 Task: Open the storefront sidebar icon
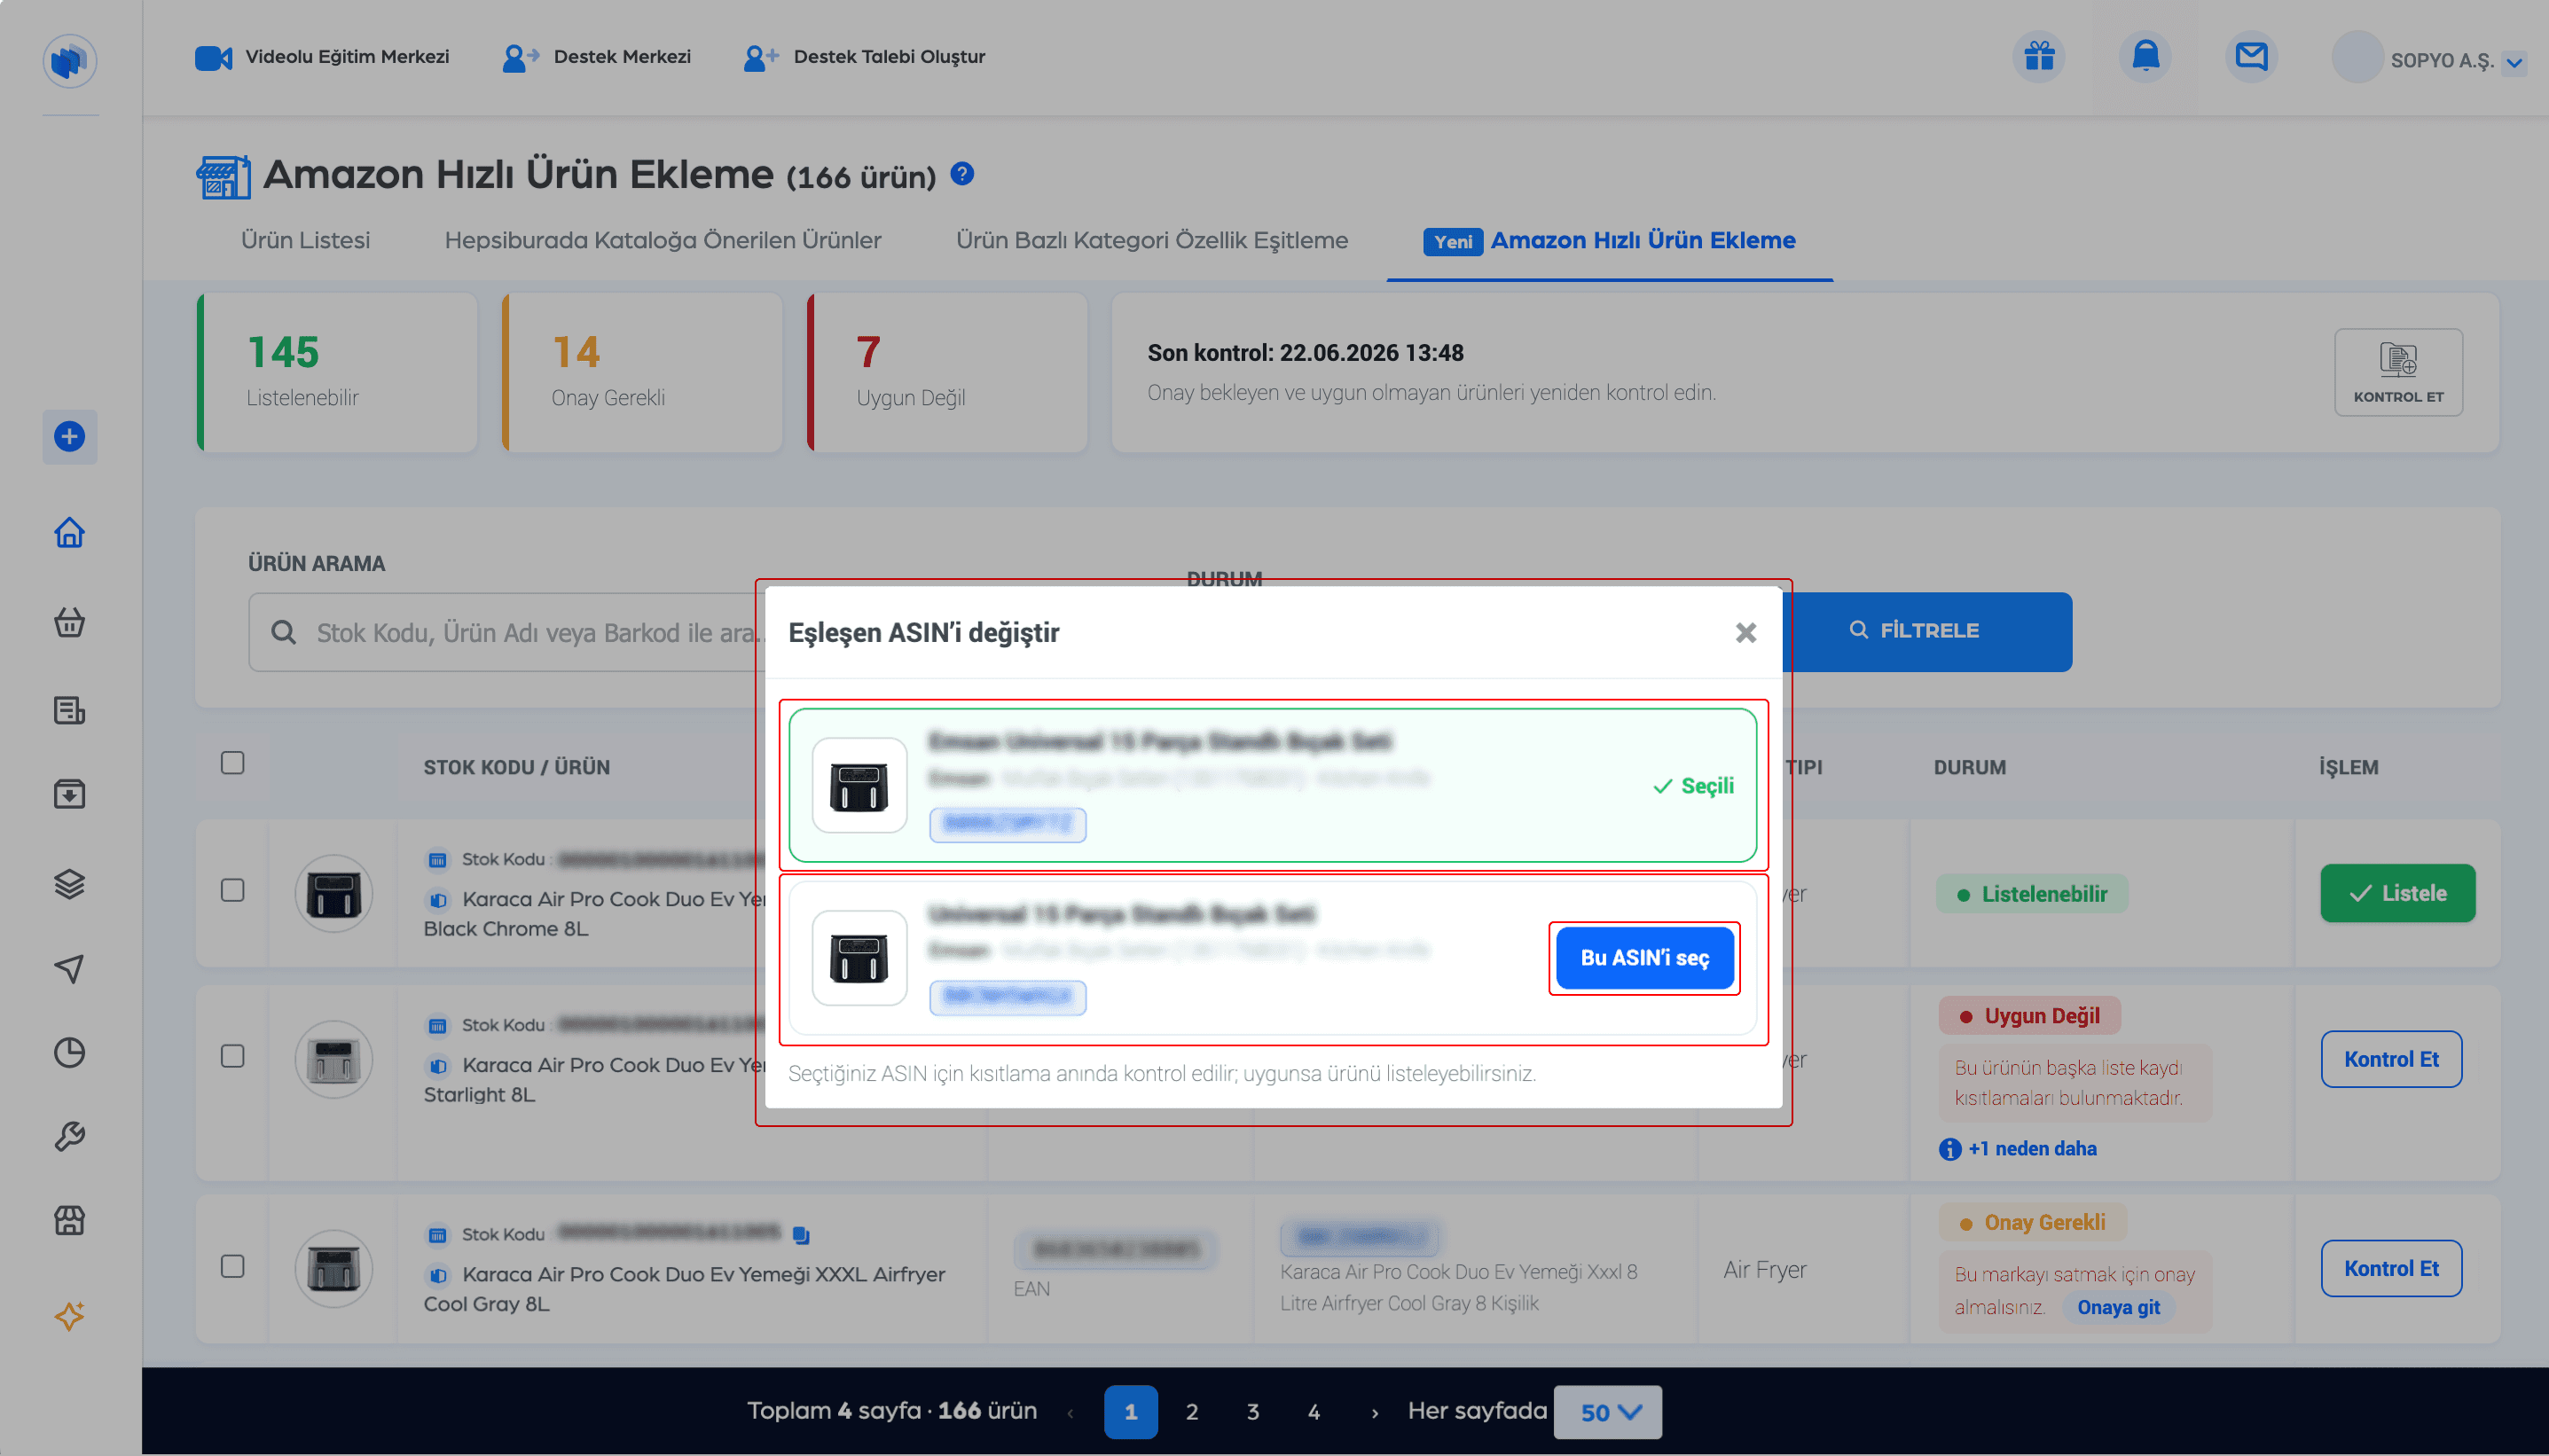tap(69, 1220)
